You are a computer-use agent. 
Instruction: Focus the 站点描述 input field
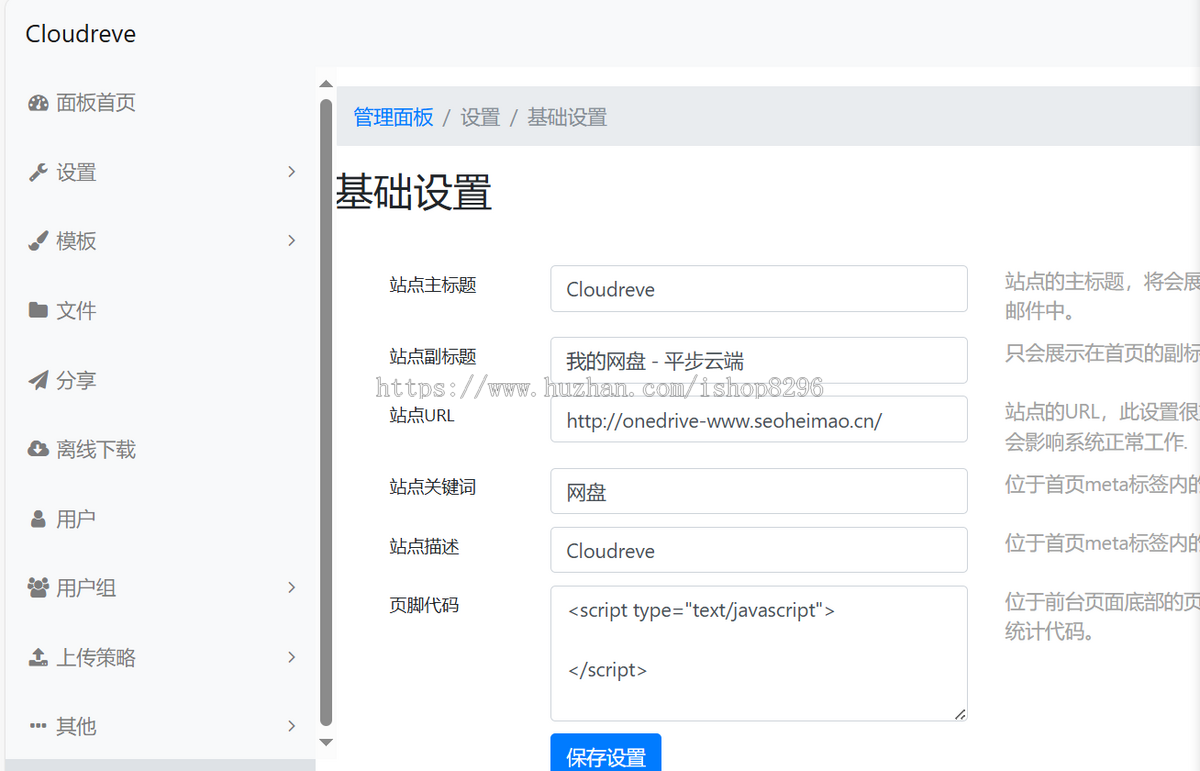tap(759, 550)
